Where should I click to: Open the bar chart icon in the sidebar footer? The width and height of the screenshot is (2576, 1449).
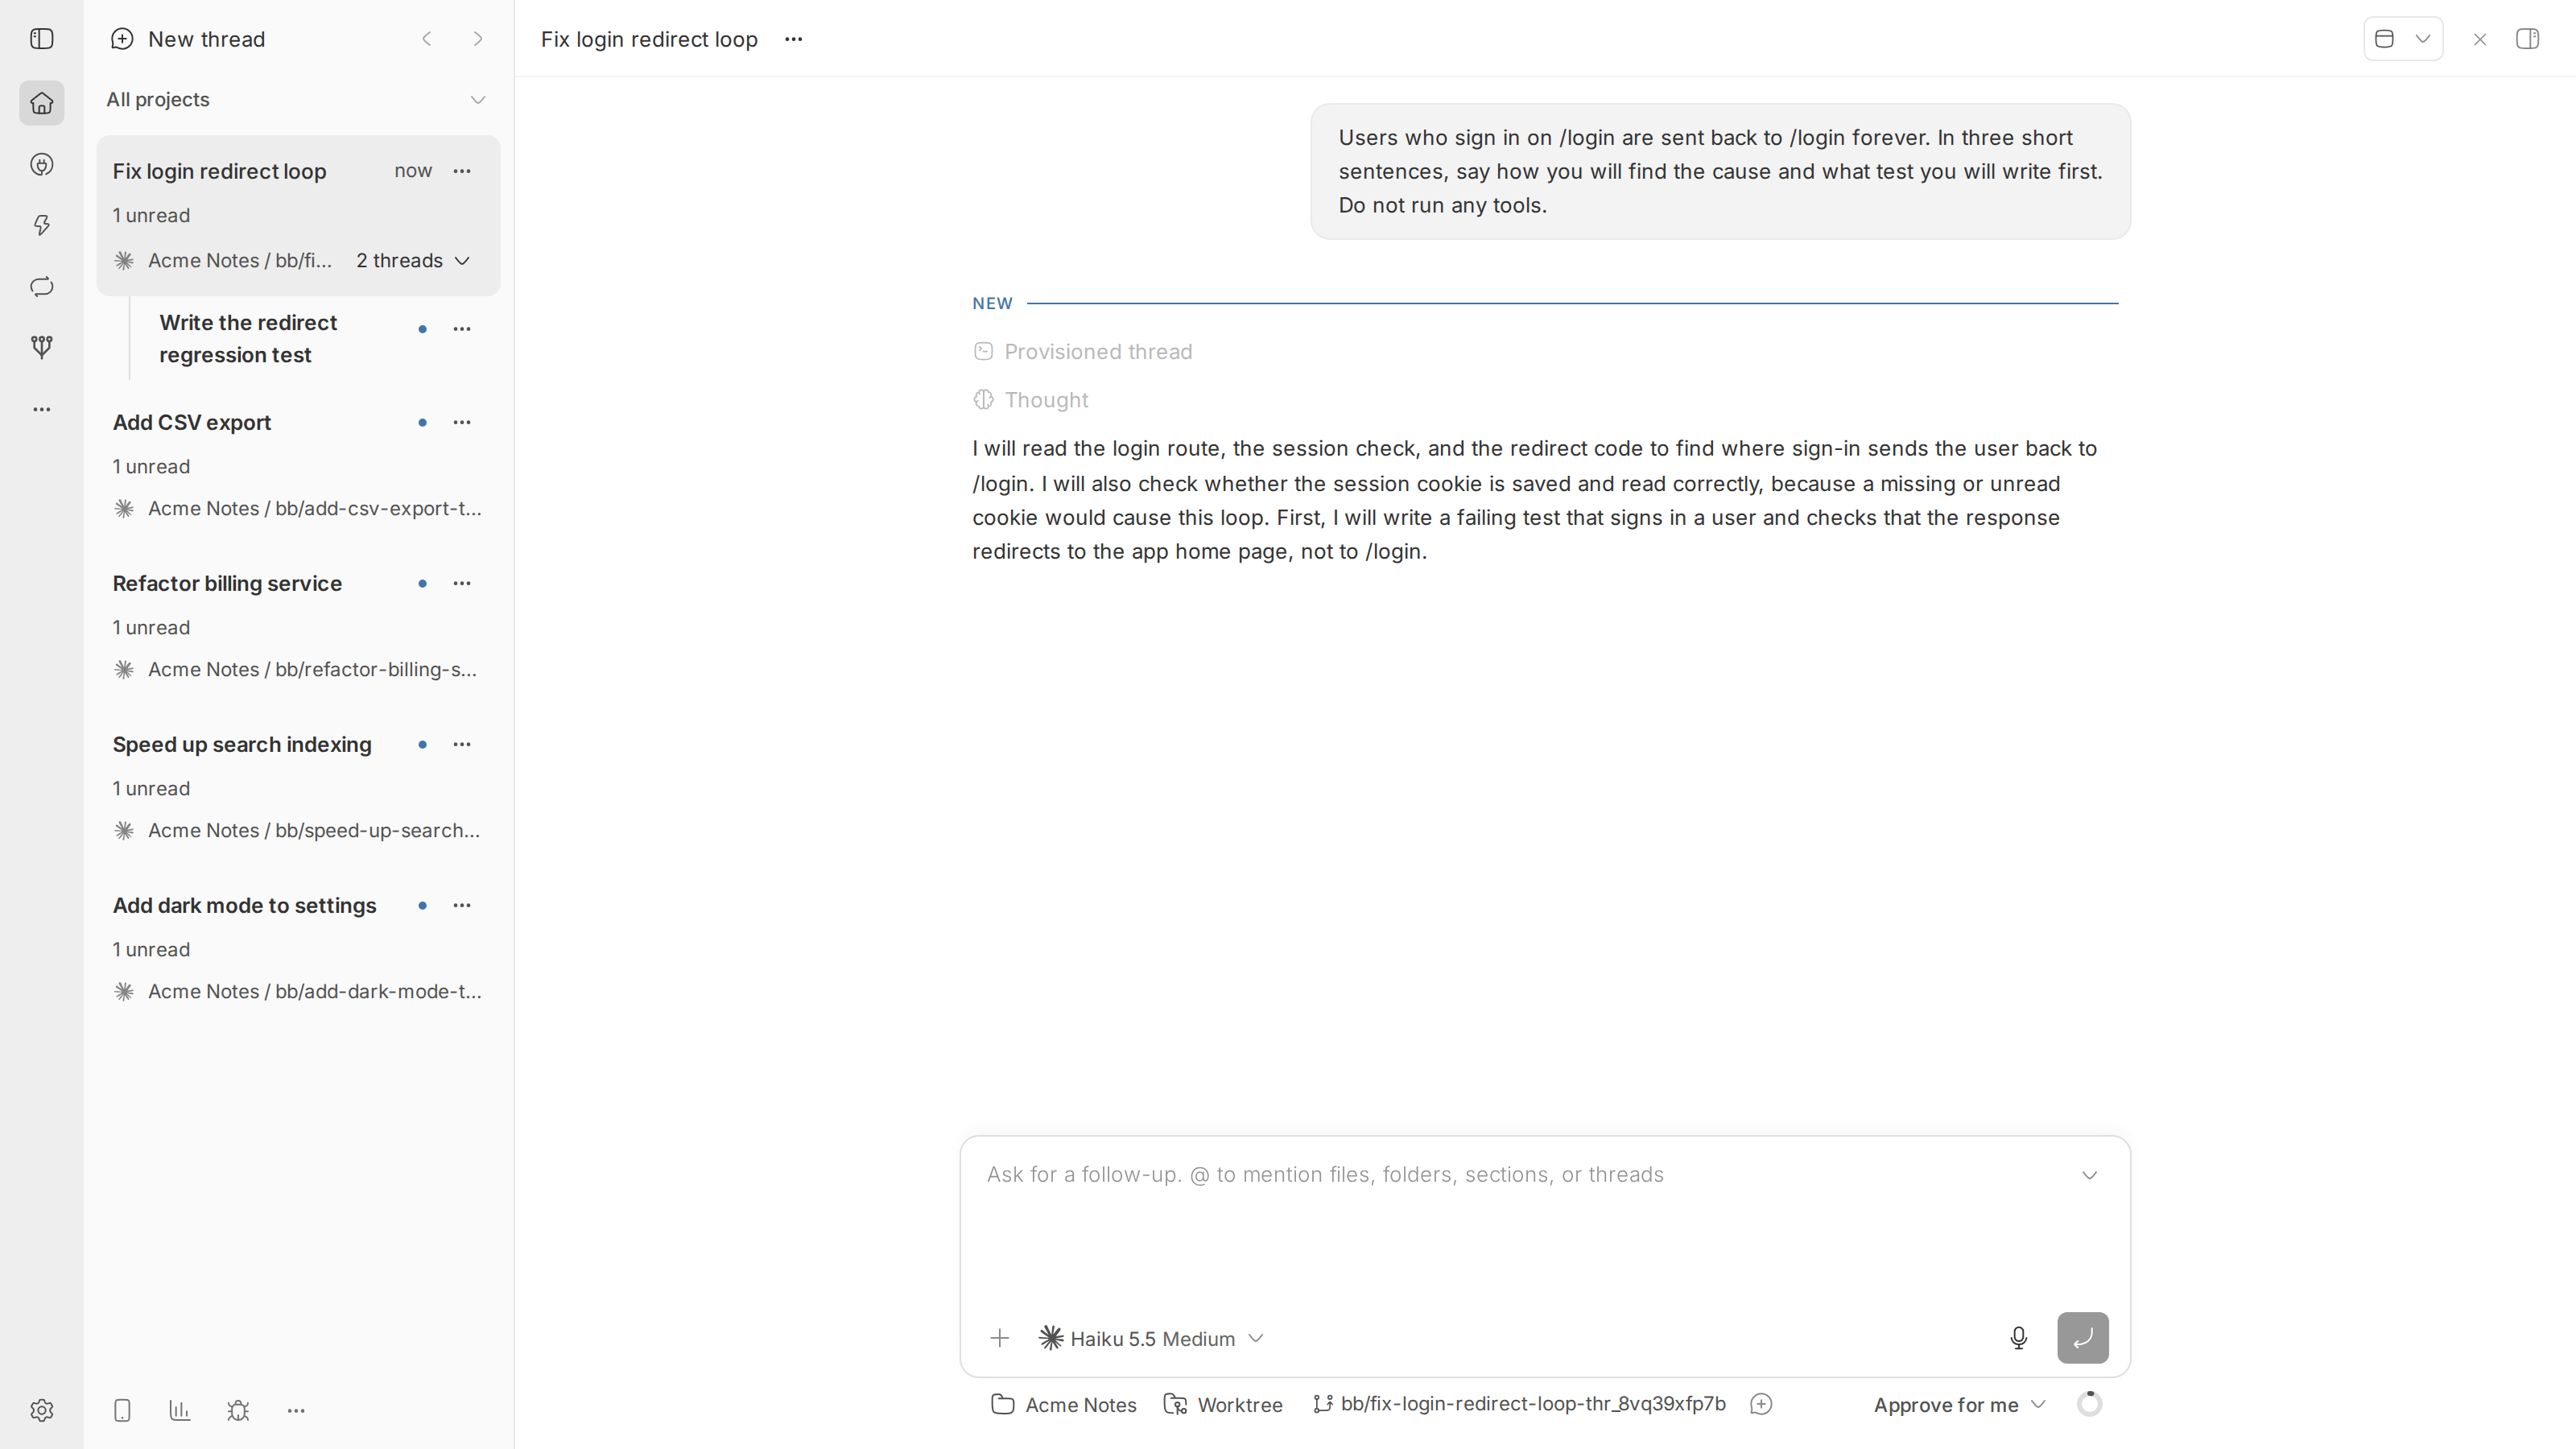(180, 1410)
